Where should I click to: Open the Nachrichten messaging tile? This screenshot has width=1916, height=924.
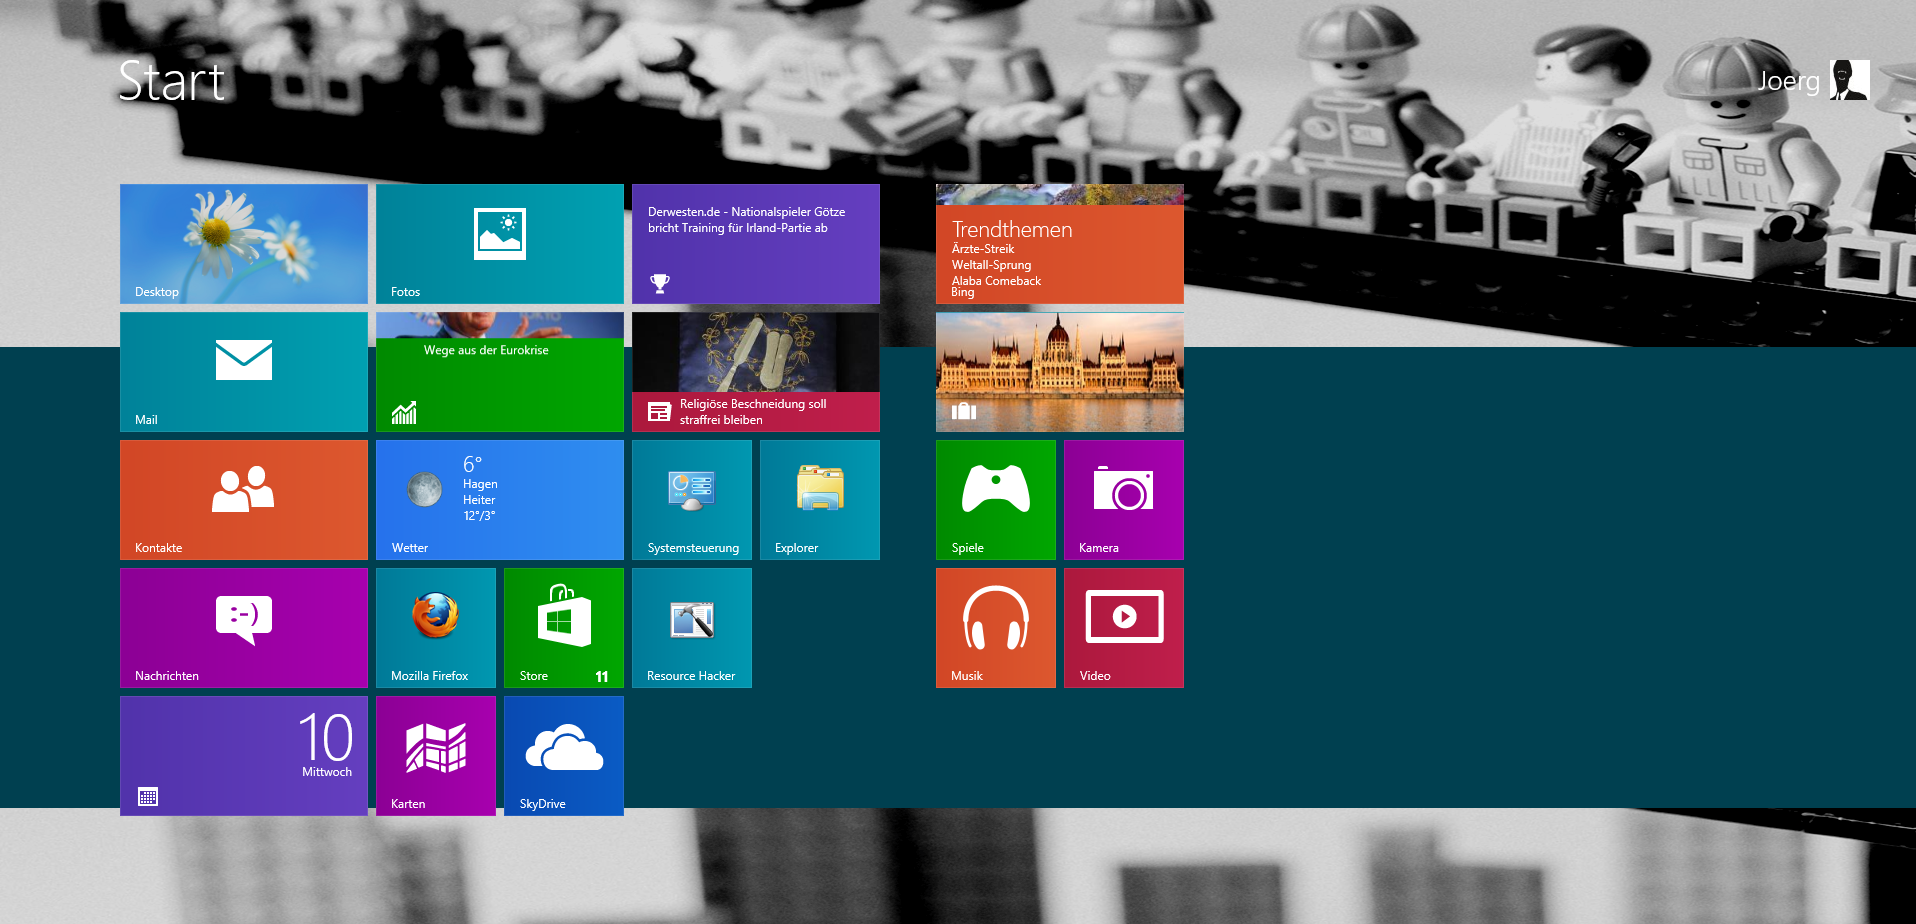pos(244,628)
